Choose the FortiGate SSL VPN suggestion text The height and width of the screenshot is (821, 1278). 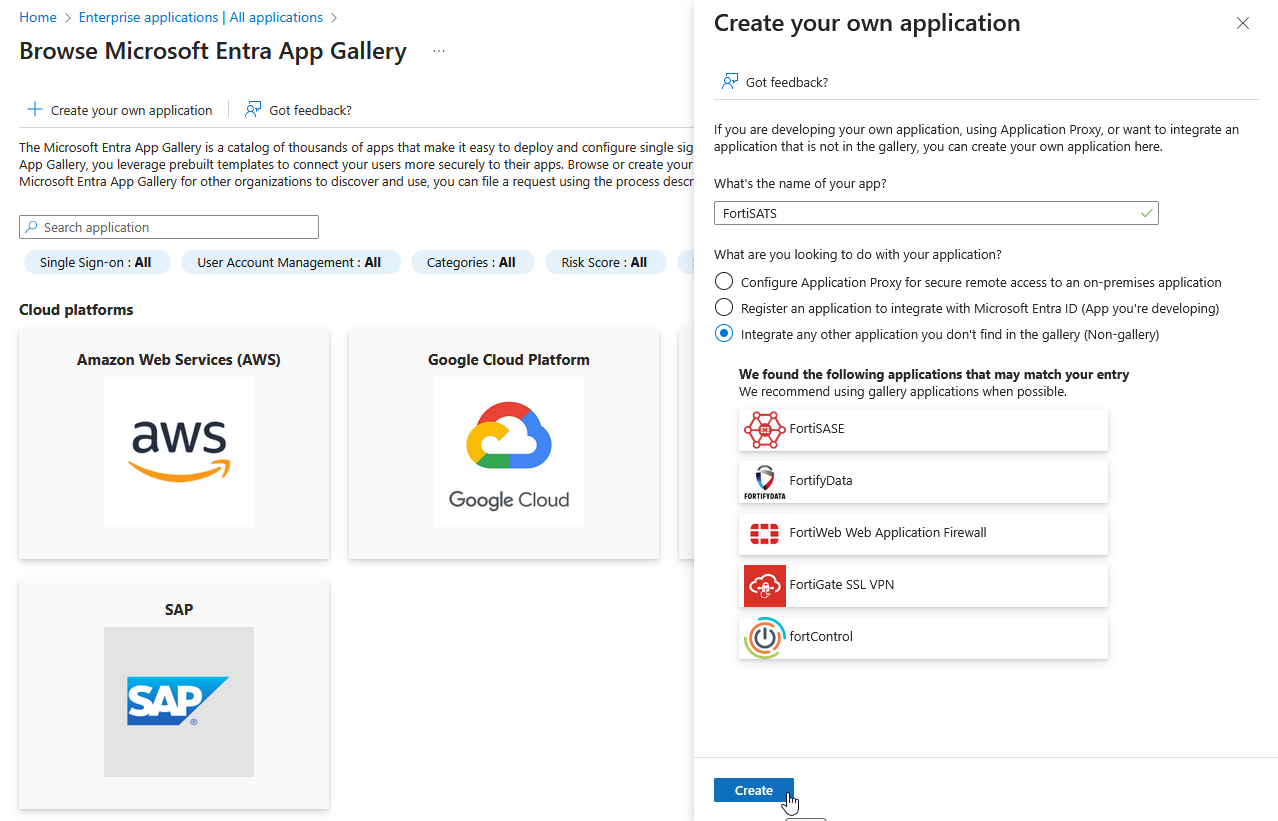pyautogui.click(x=842, y=585)
